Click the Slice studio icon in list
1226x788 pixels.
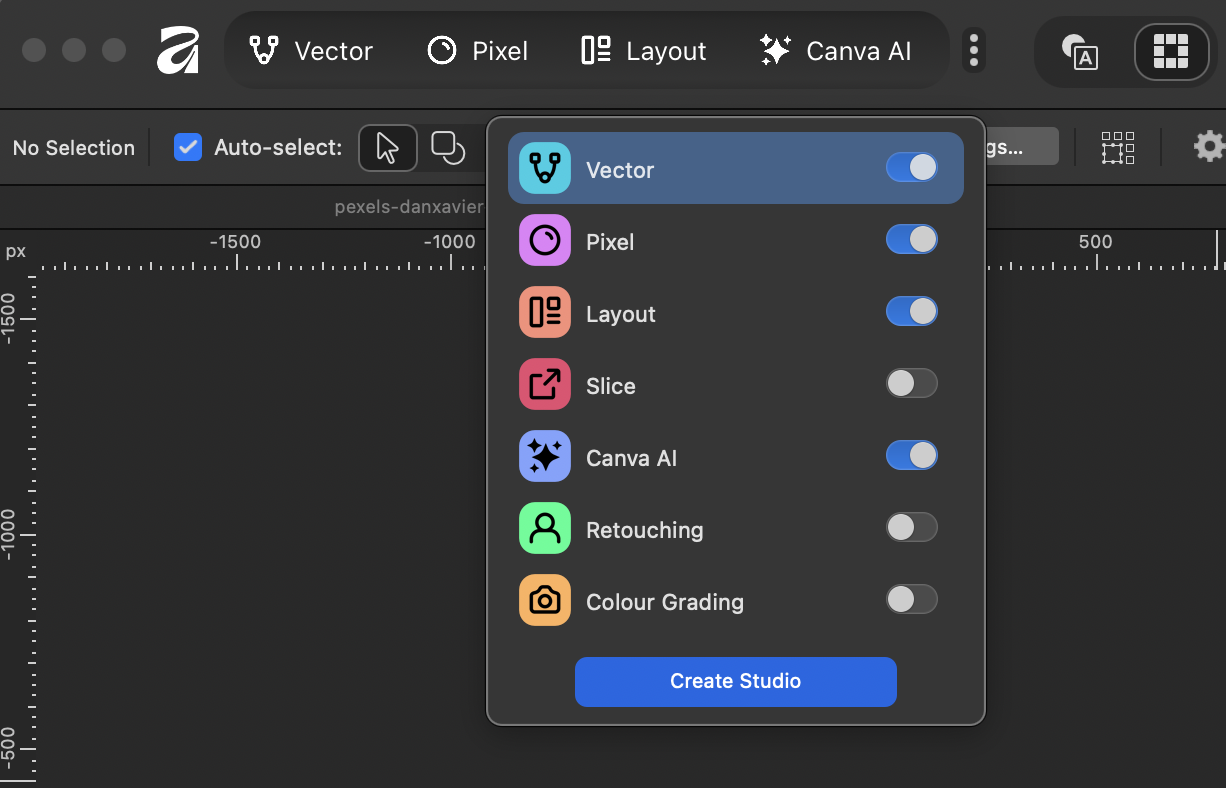tap(544, 385)
